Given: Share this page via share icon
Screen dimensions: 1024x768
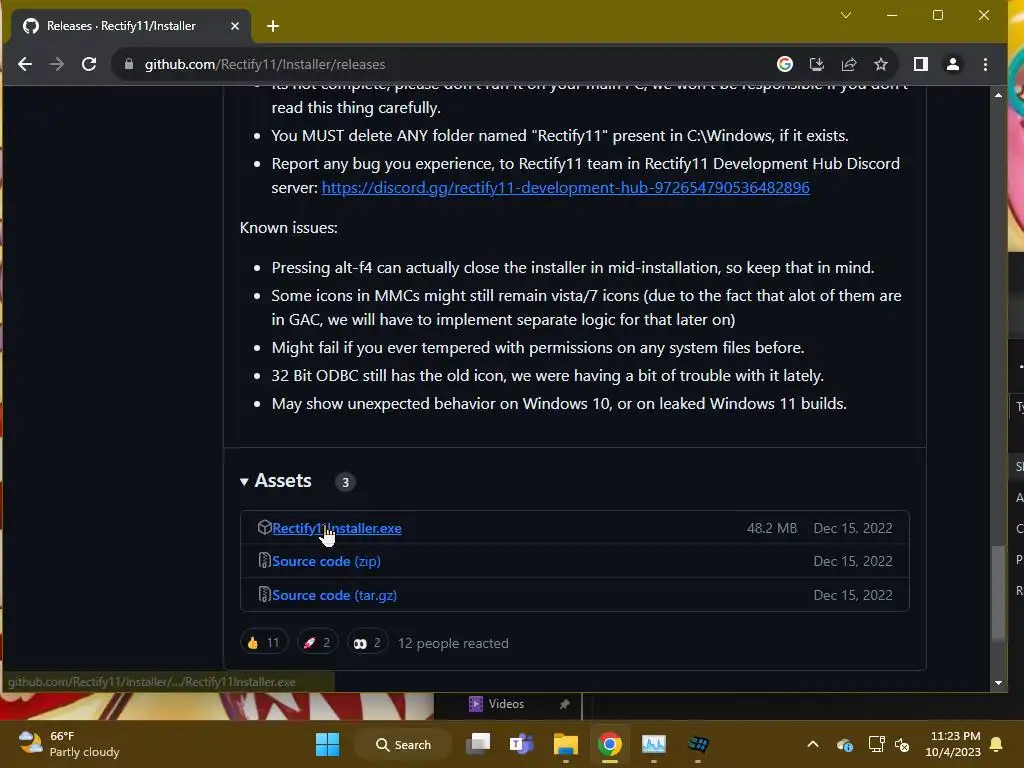Looking at the screenshot, I should [x=848, y=64].
